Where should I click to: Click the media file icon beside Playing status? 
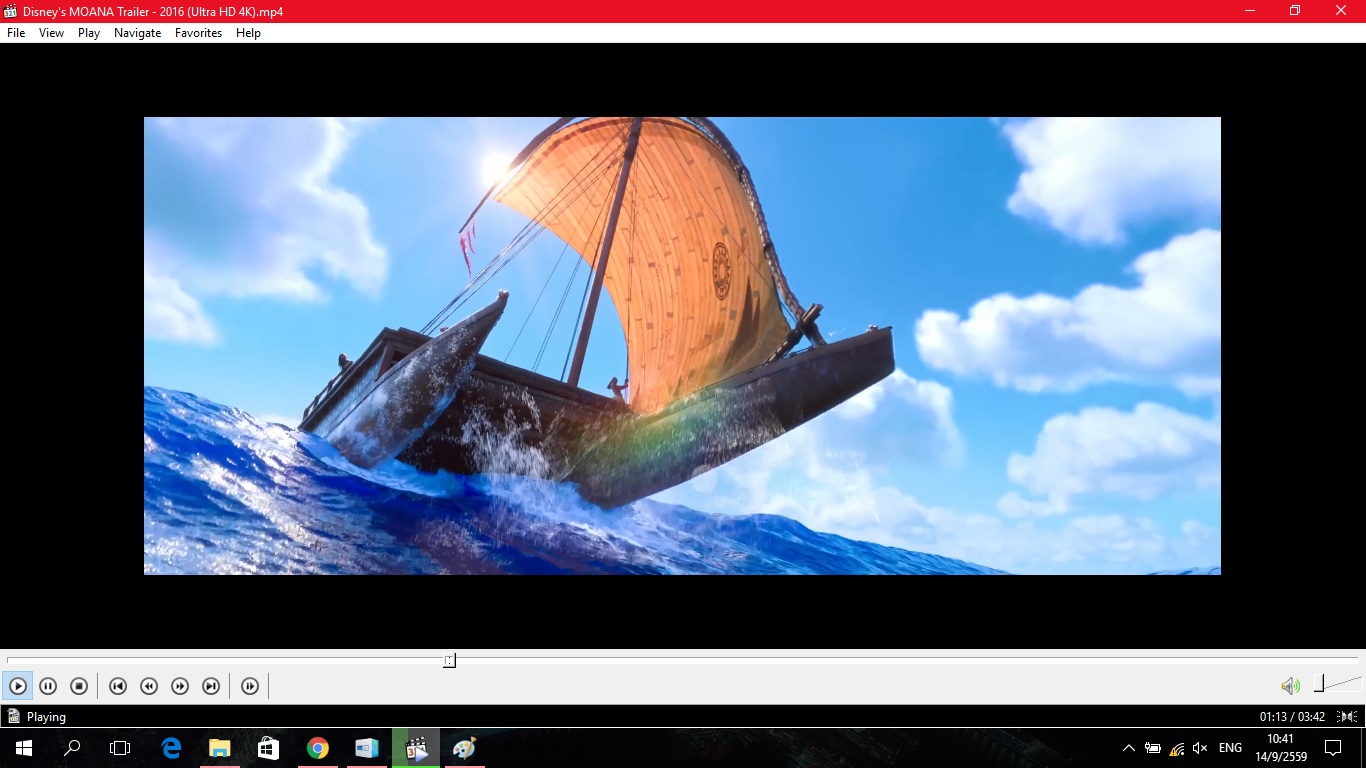13,716
